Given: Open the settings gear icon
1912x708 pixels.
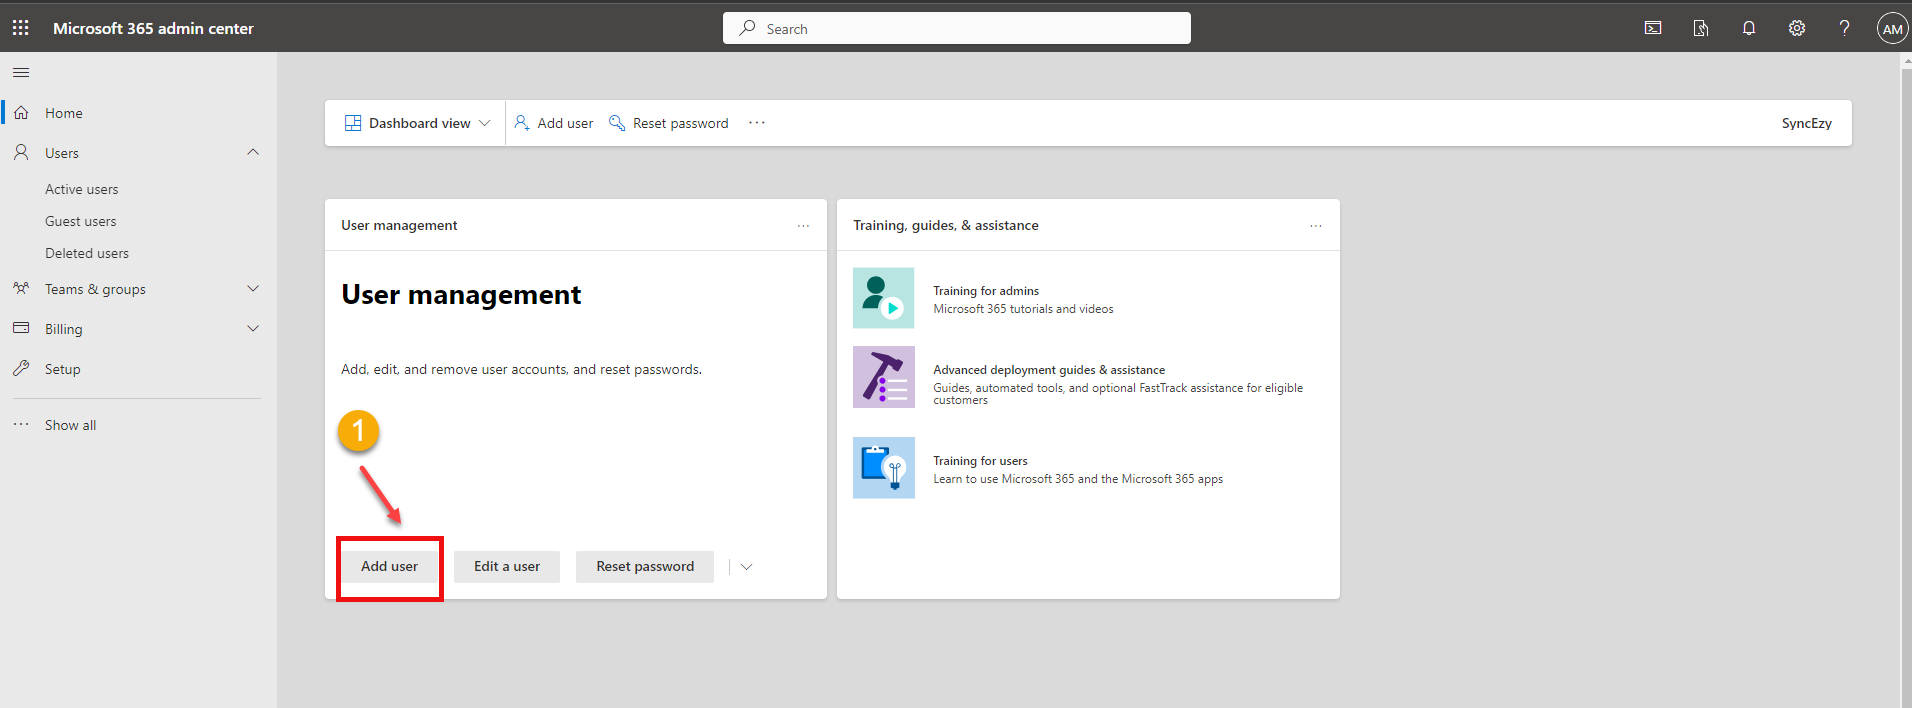Looking at the screenshot, I should (1797, 28).
